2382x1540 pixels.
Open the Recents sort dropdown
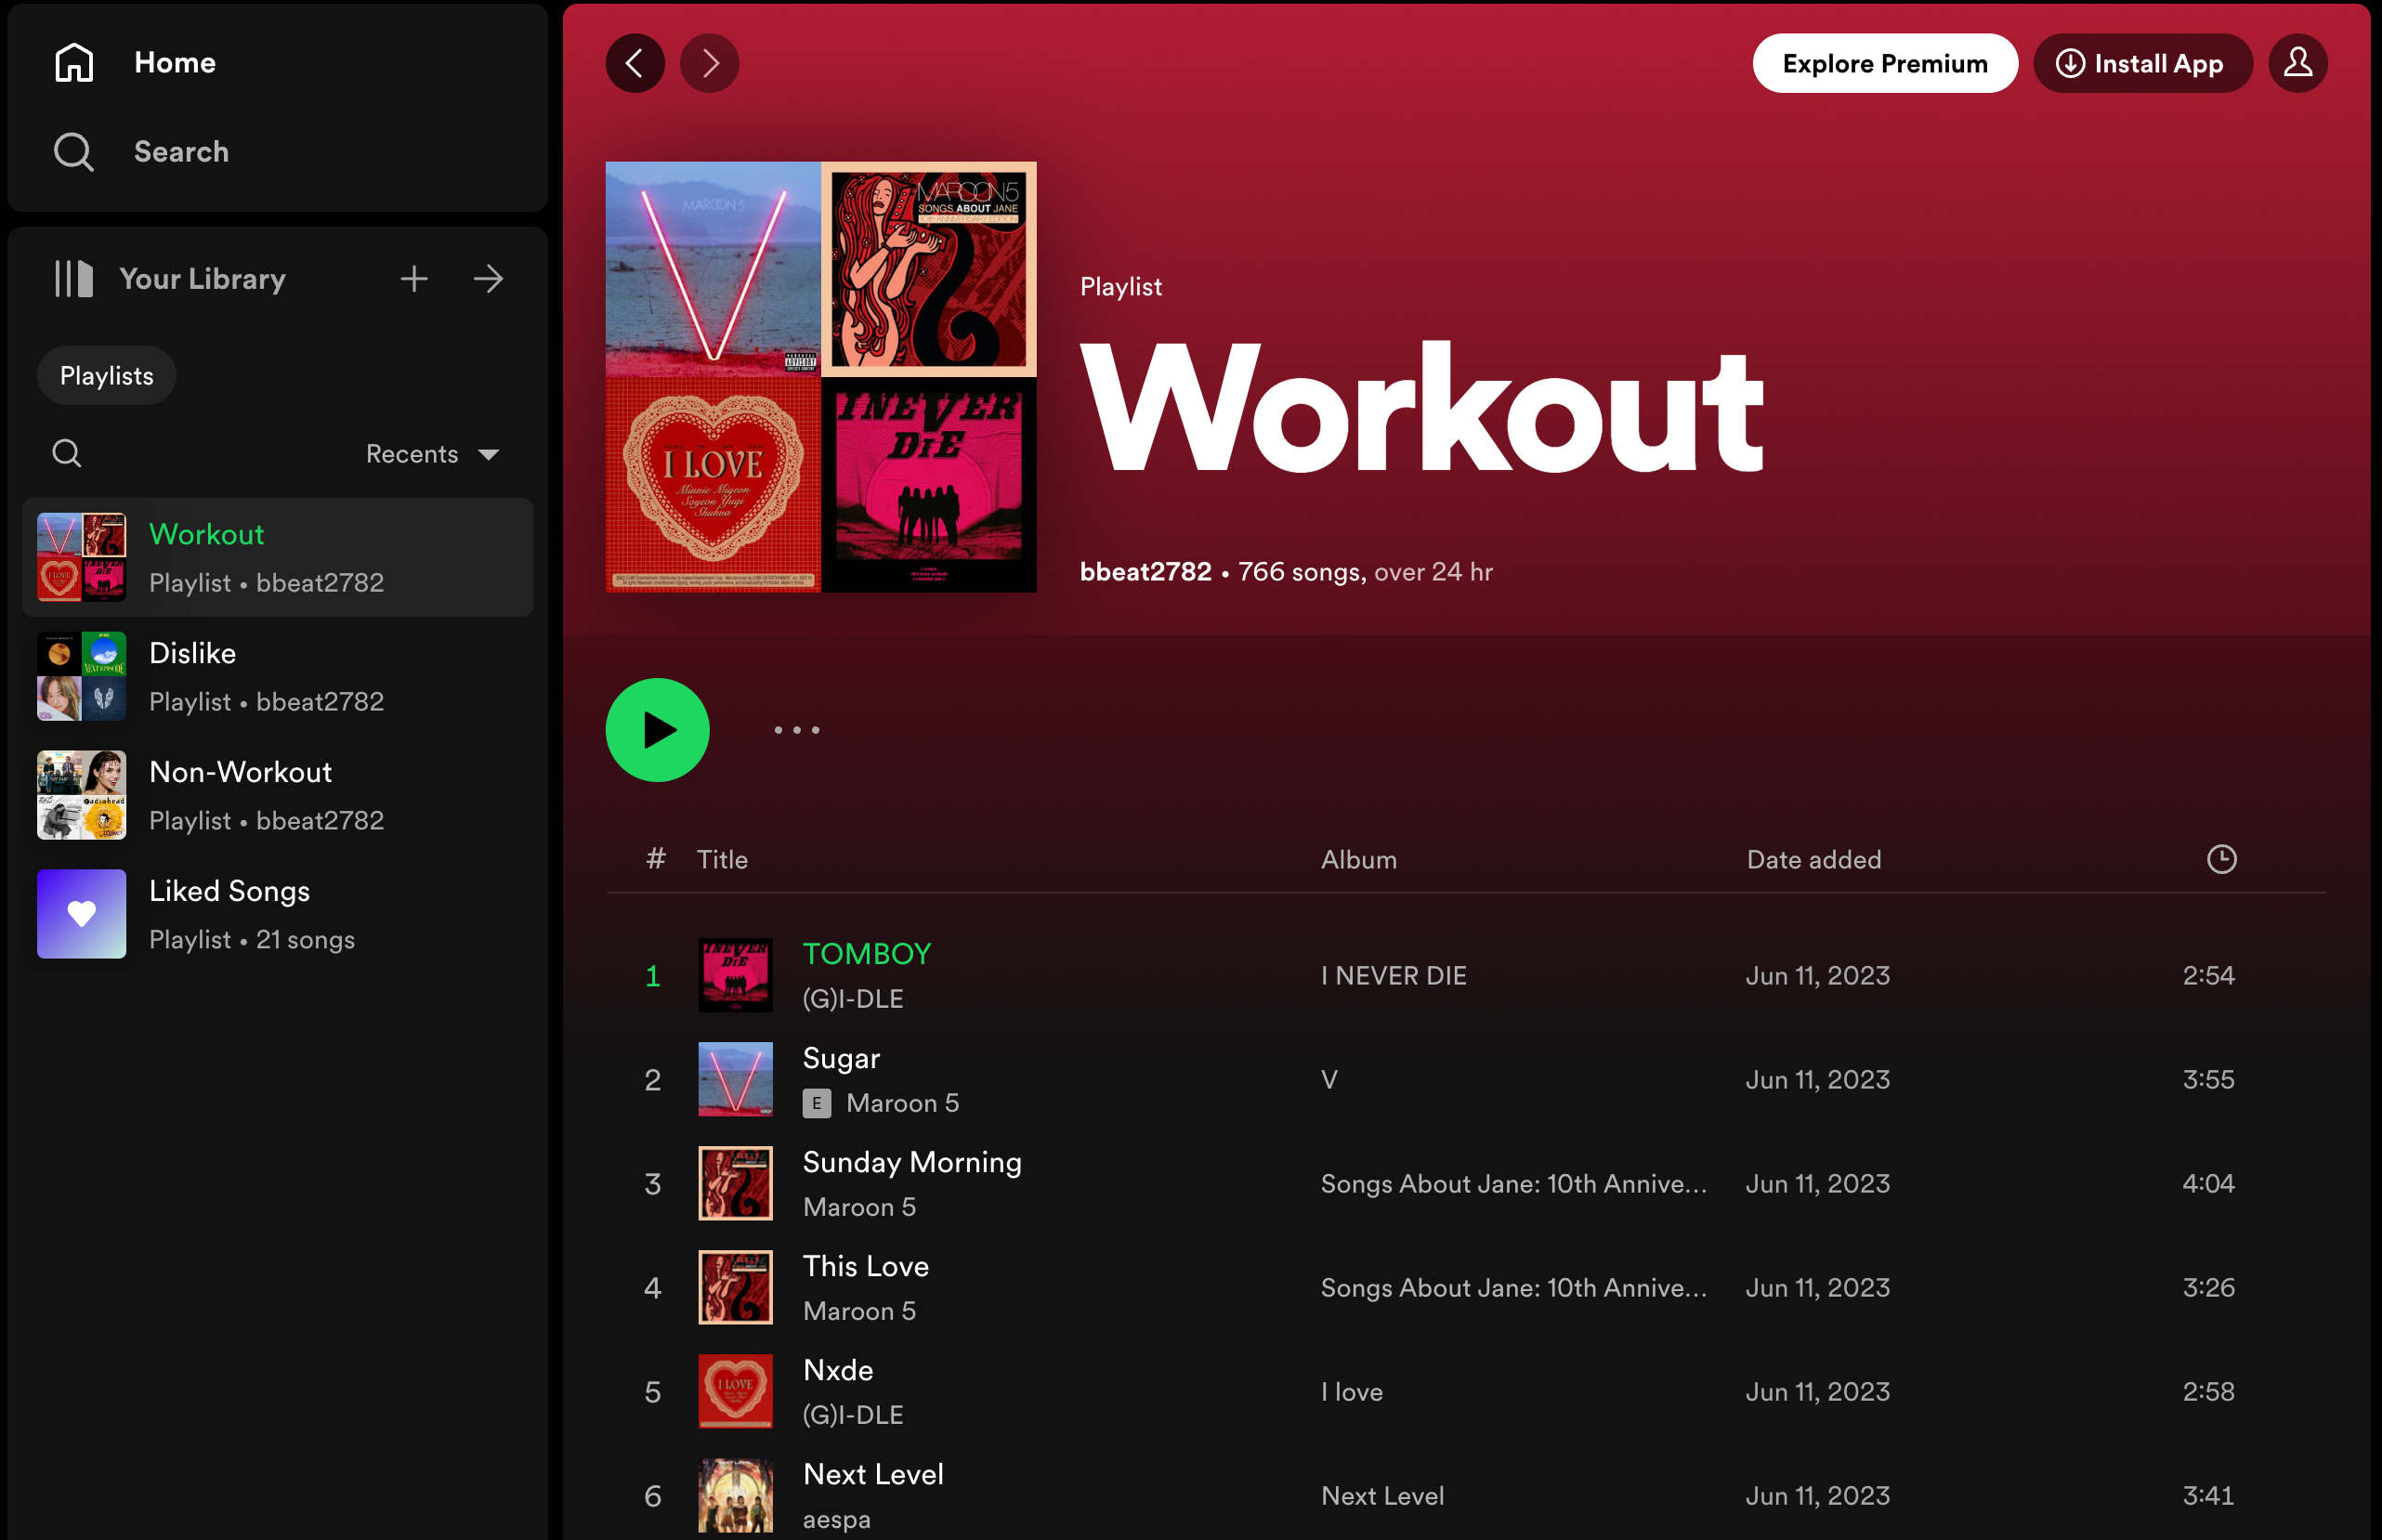point(432,454)
